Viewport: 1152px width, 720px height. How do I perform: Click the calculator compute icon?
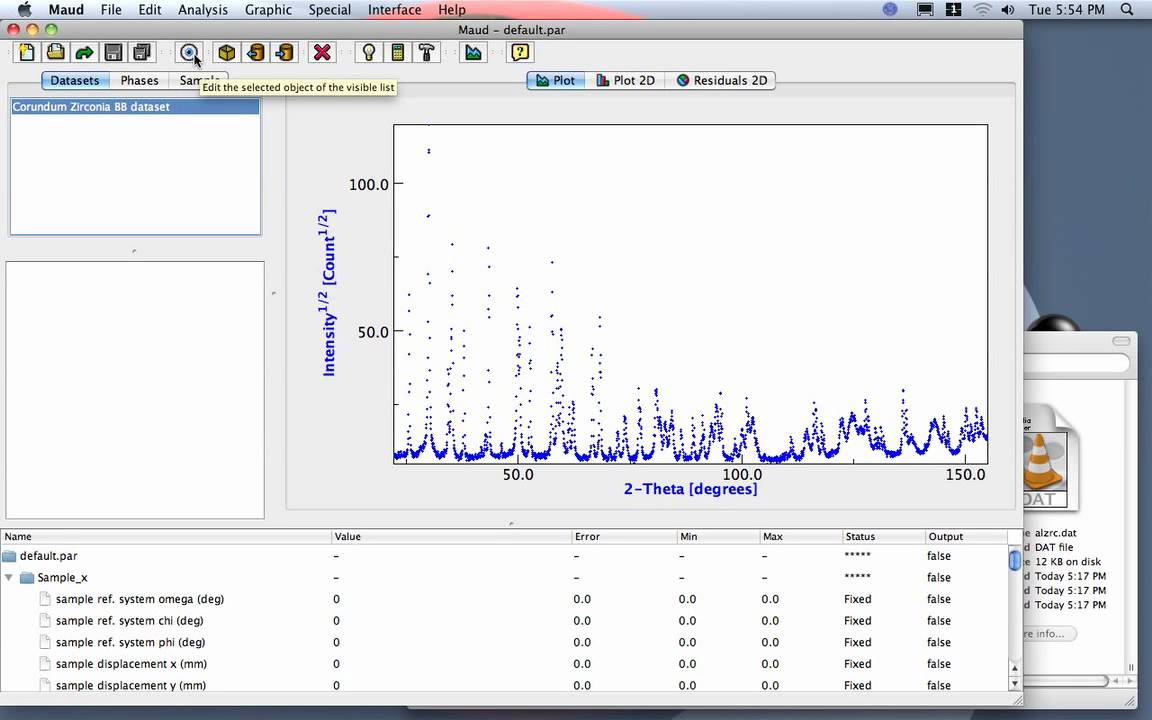[397, 52]
